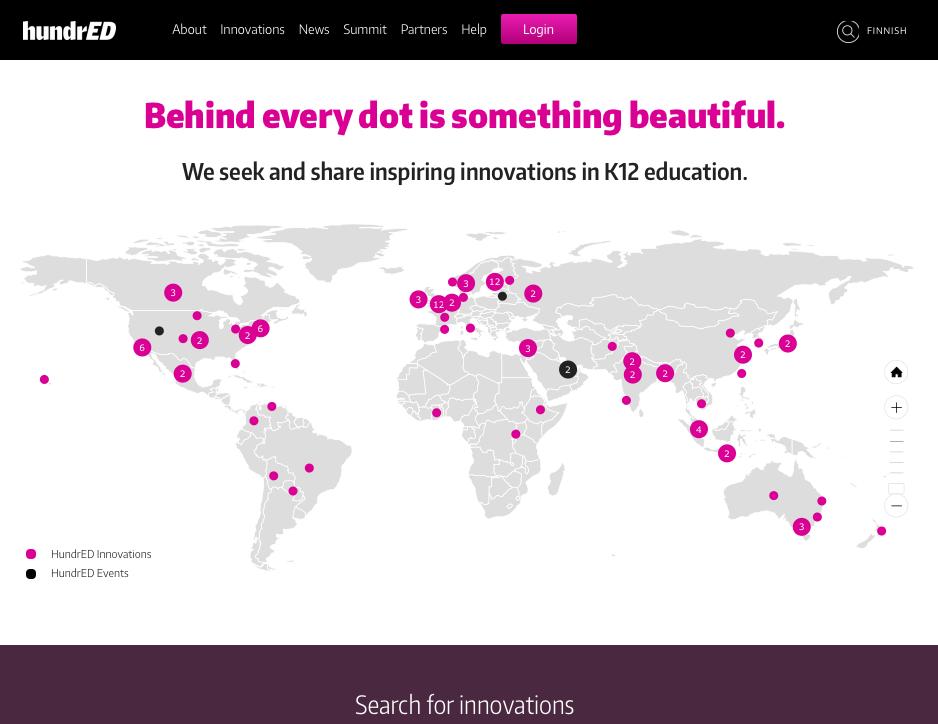Viewport: 938px width, 724px height.
Task: Click HundrED Innovations legend label
Action: (101, 554)
